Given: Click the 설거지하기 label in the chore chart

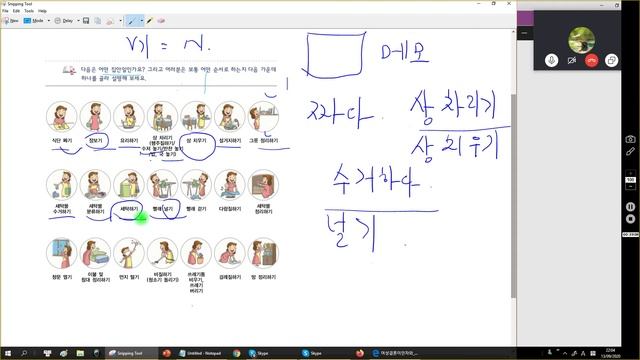Looking at the screenshot, I should point(230,140).
